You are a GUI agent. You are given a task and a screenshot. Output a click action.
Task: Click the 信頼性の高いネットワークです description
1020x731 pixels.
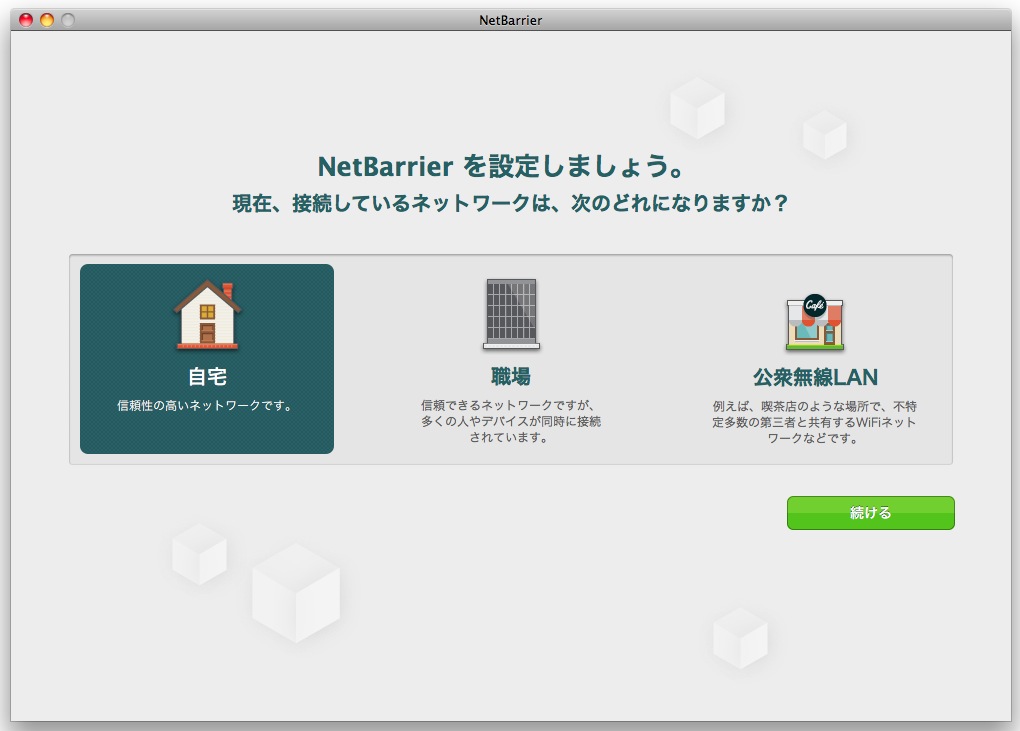[x=205, y=406]
